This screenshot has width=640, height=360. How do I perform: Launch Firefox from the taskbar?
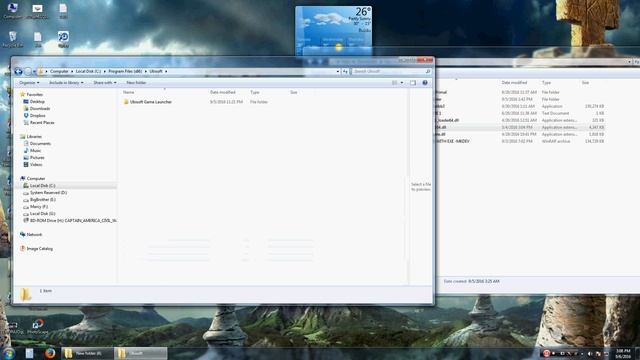[50, 353]
